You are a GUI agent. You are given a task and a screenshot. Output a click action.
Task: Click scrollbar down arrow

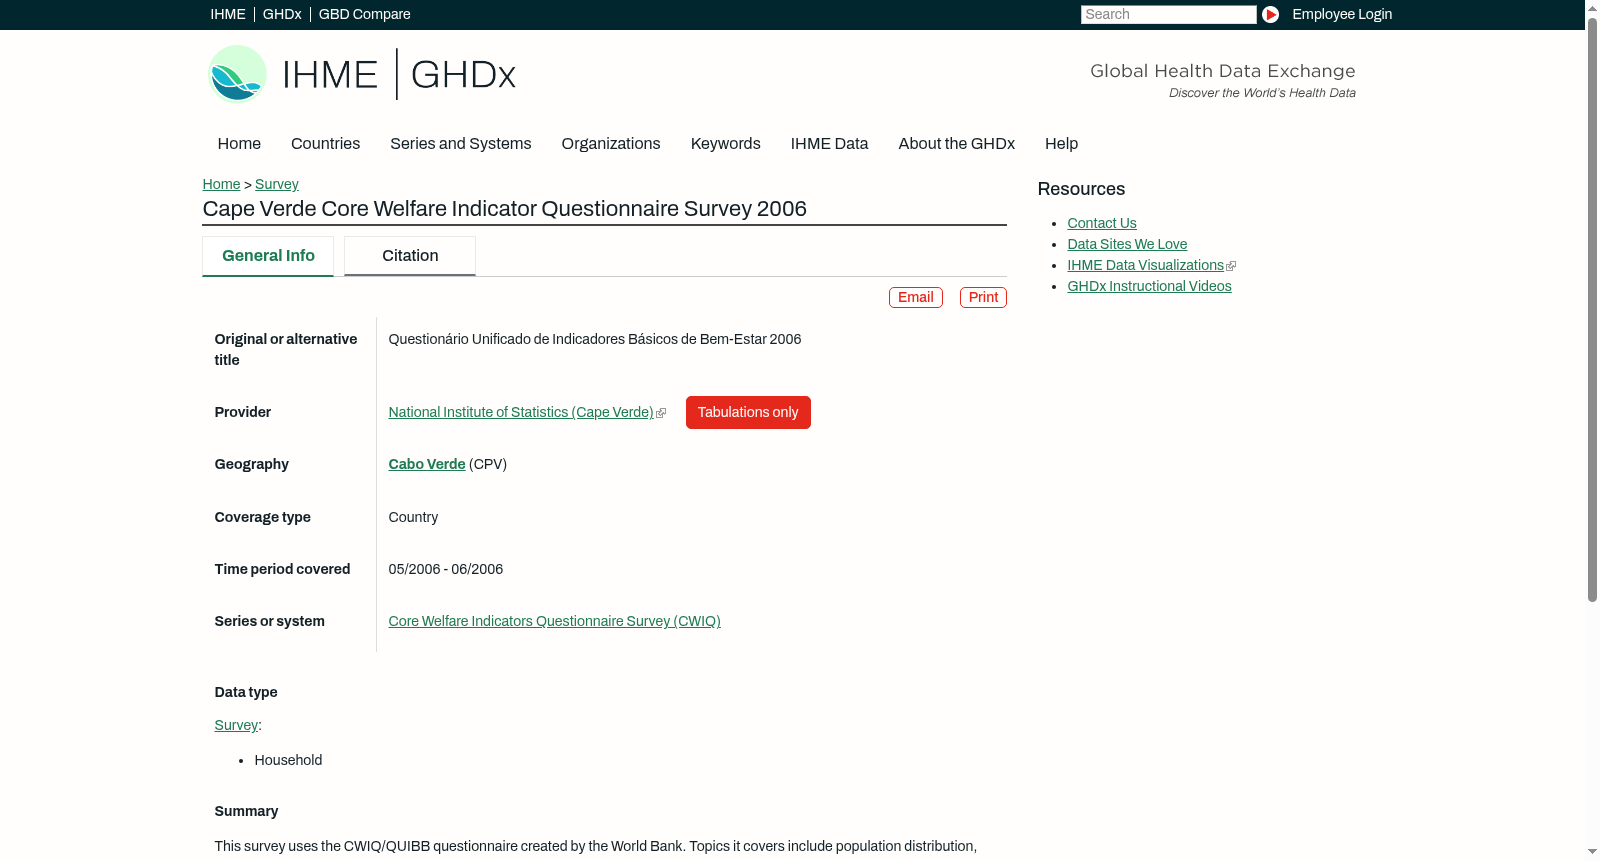pyautogui.click(x=1592, y=853)
